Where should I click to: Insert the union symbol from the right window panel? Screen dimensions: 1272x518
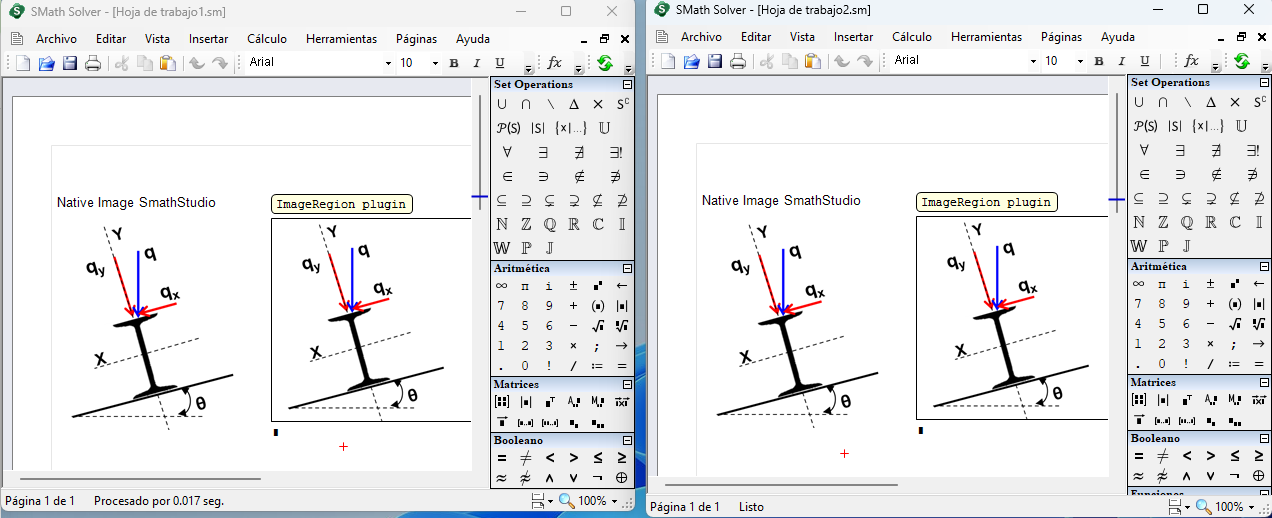(1138, 102)
